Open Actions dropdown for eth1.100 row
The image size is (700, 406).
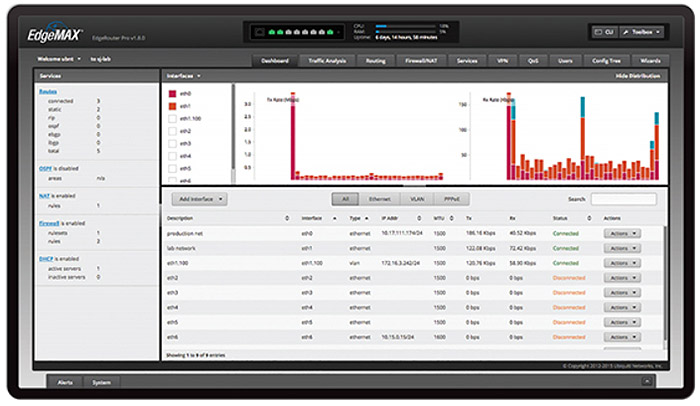622,263
